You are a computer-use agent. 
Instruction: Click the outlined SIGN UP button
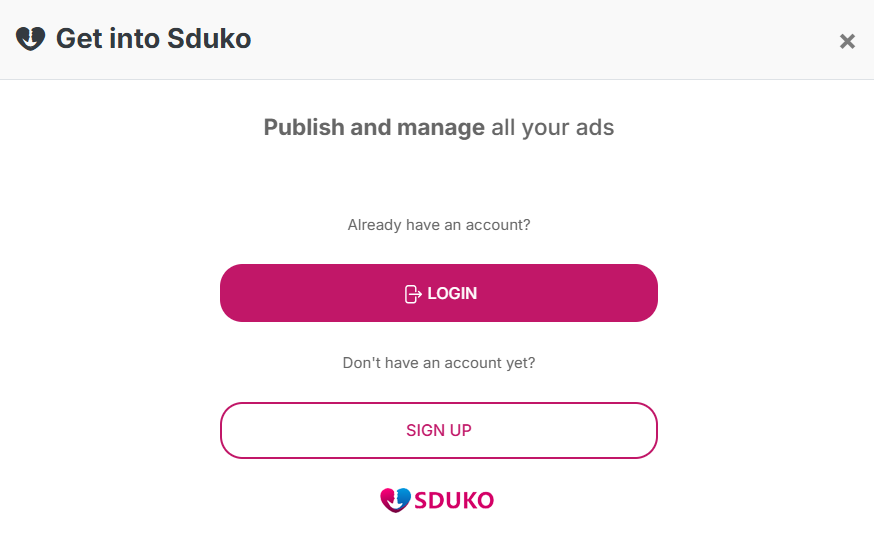coord(439,430)
